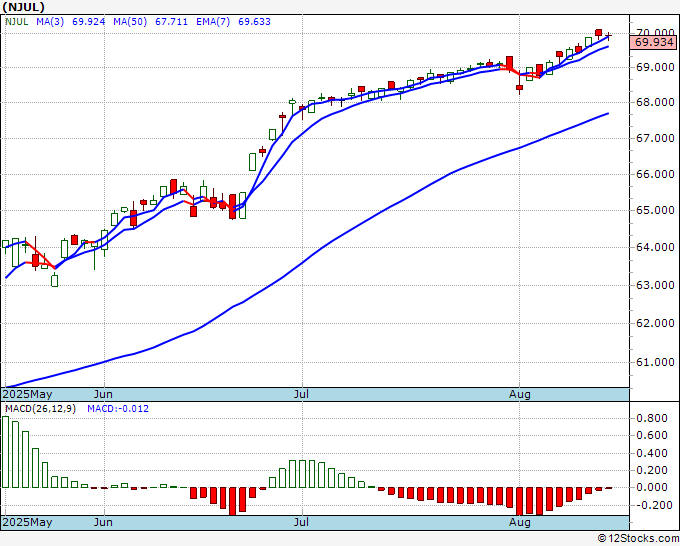Click the latest candlestick near 70.000
680x546 pixels.
click(608, 35)
